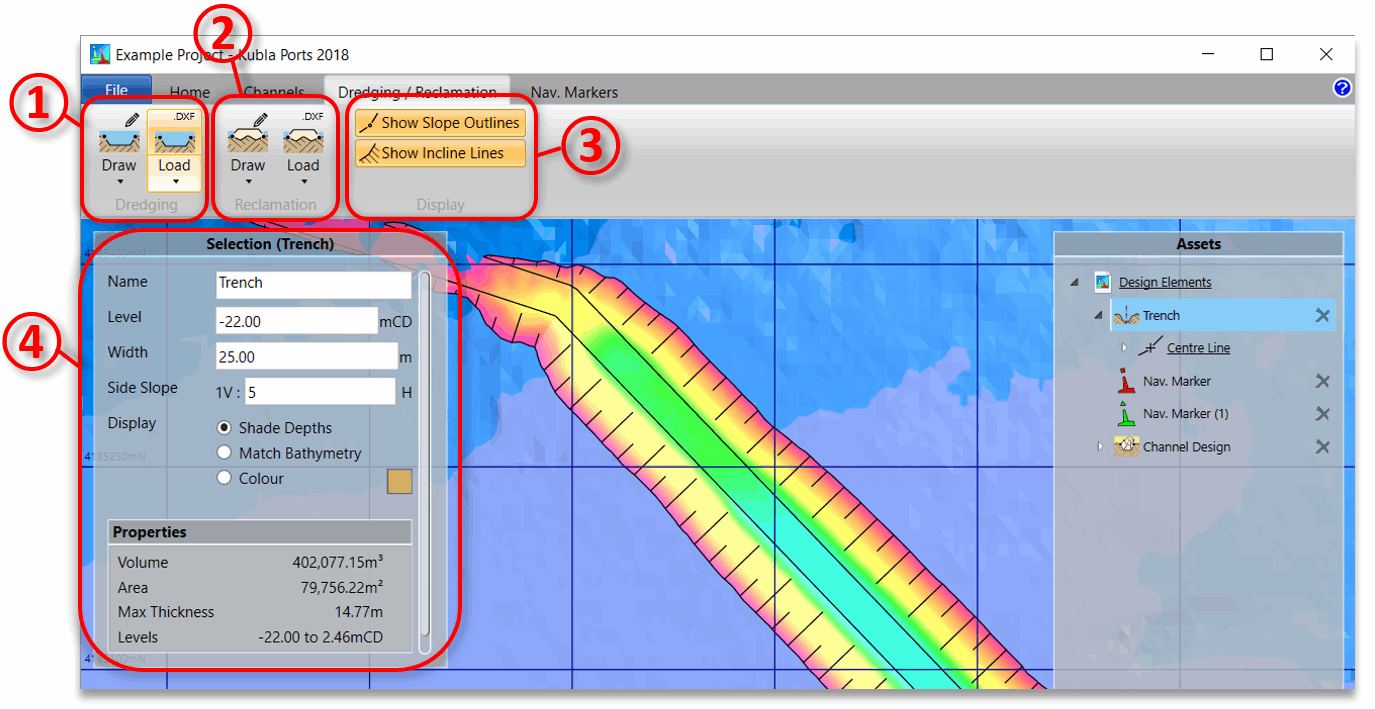Open the Dredging Draw dropdown arrow
Viewport: 1375px width, 709px height.
click(119, 182)
